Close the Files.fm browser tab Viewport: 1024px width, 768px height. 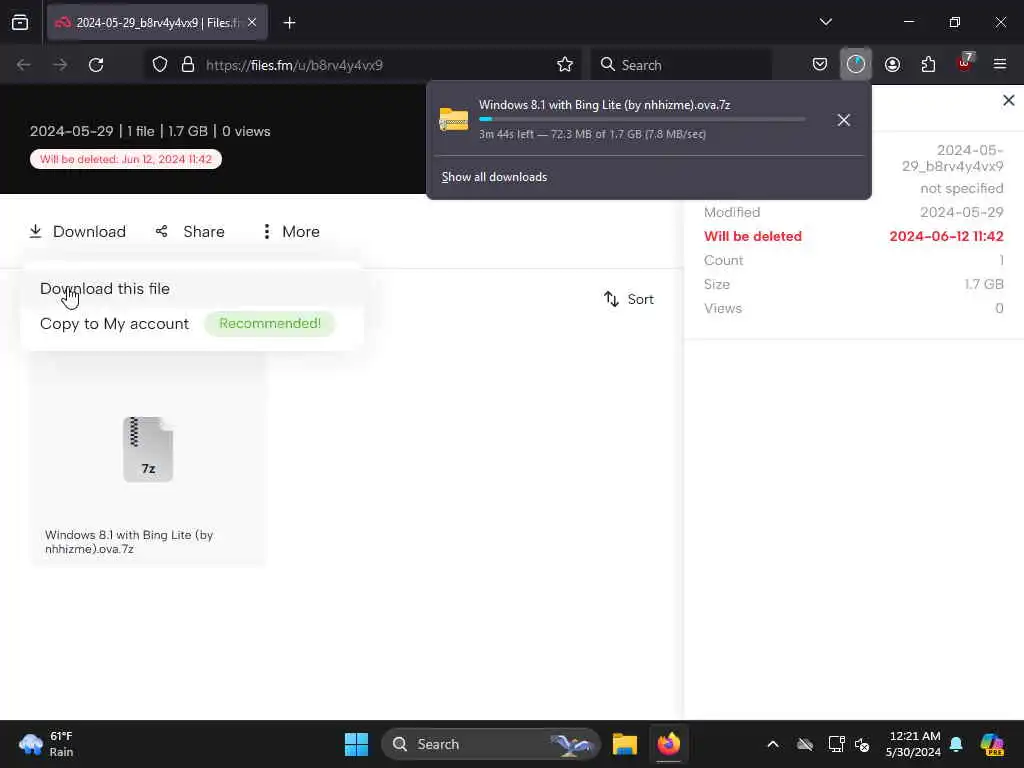252,22
